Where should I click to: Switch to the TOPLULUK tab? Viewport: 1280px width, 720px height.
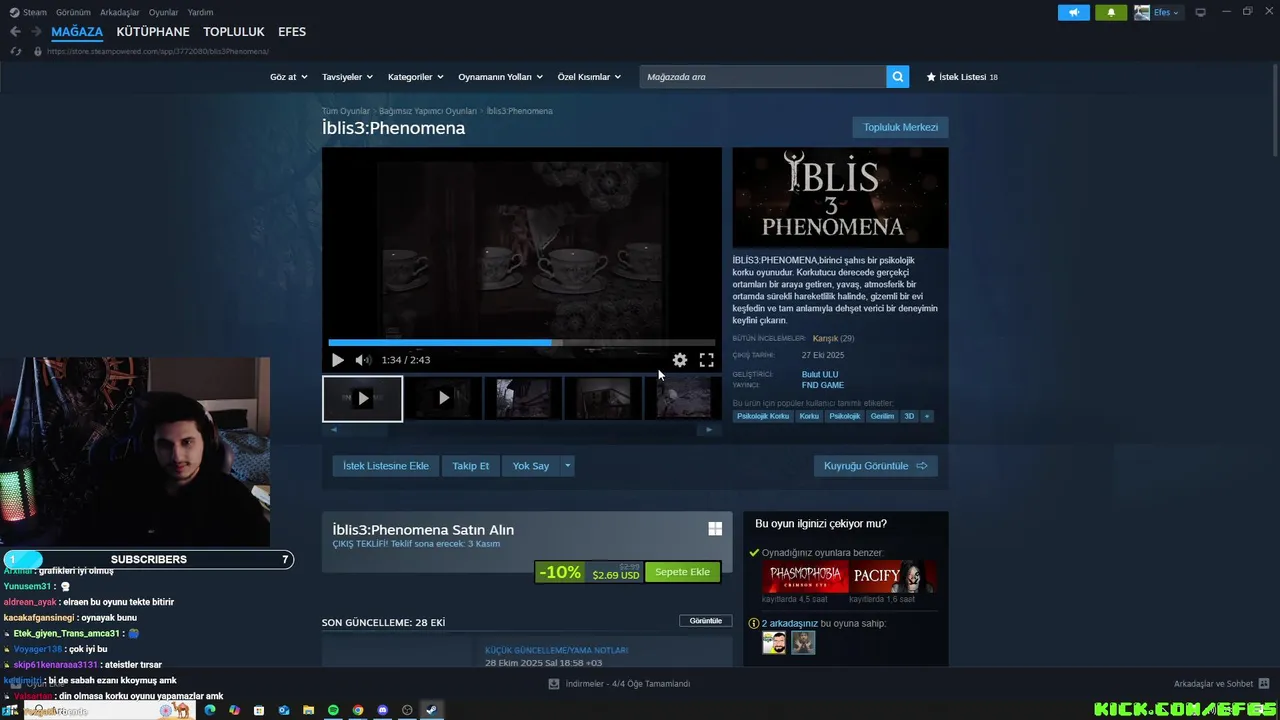(x=234, y=32)
